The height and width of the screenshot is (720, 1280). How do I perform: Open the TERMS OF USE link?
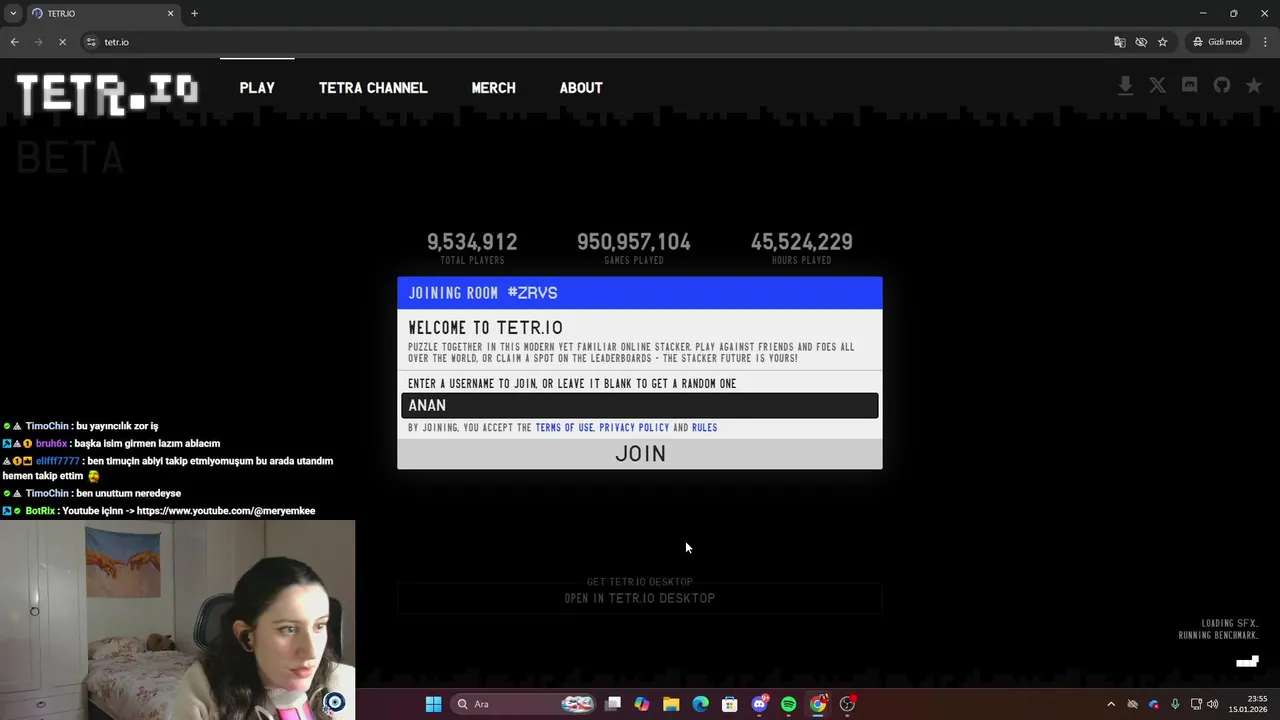click(564, 428)
